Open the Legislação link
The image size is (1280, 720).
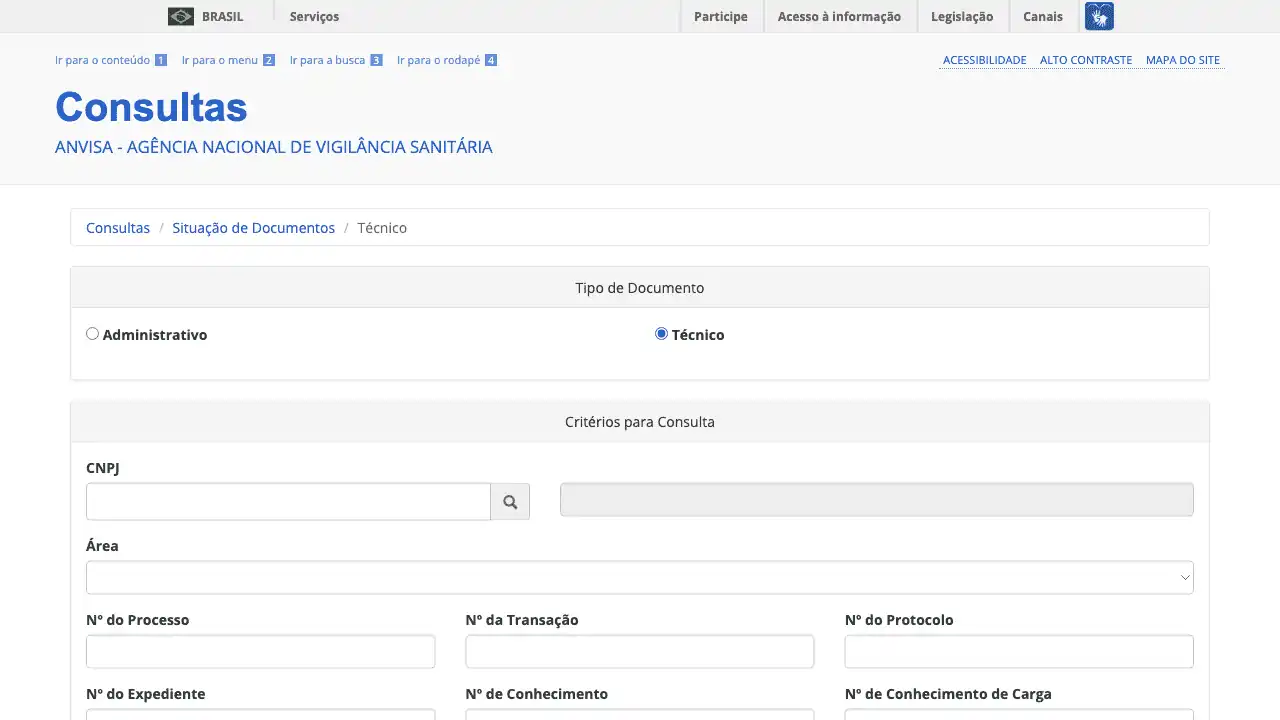coord(961,16)
